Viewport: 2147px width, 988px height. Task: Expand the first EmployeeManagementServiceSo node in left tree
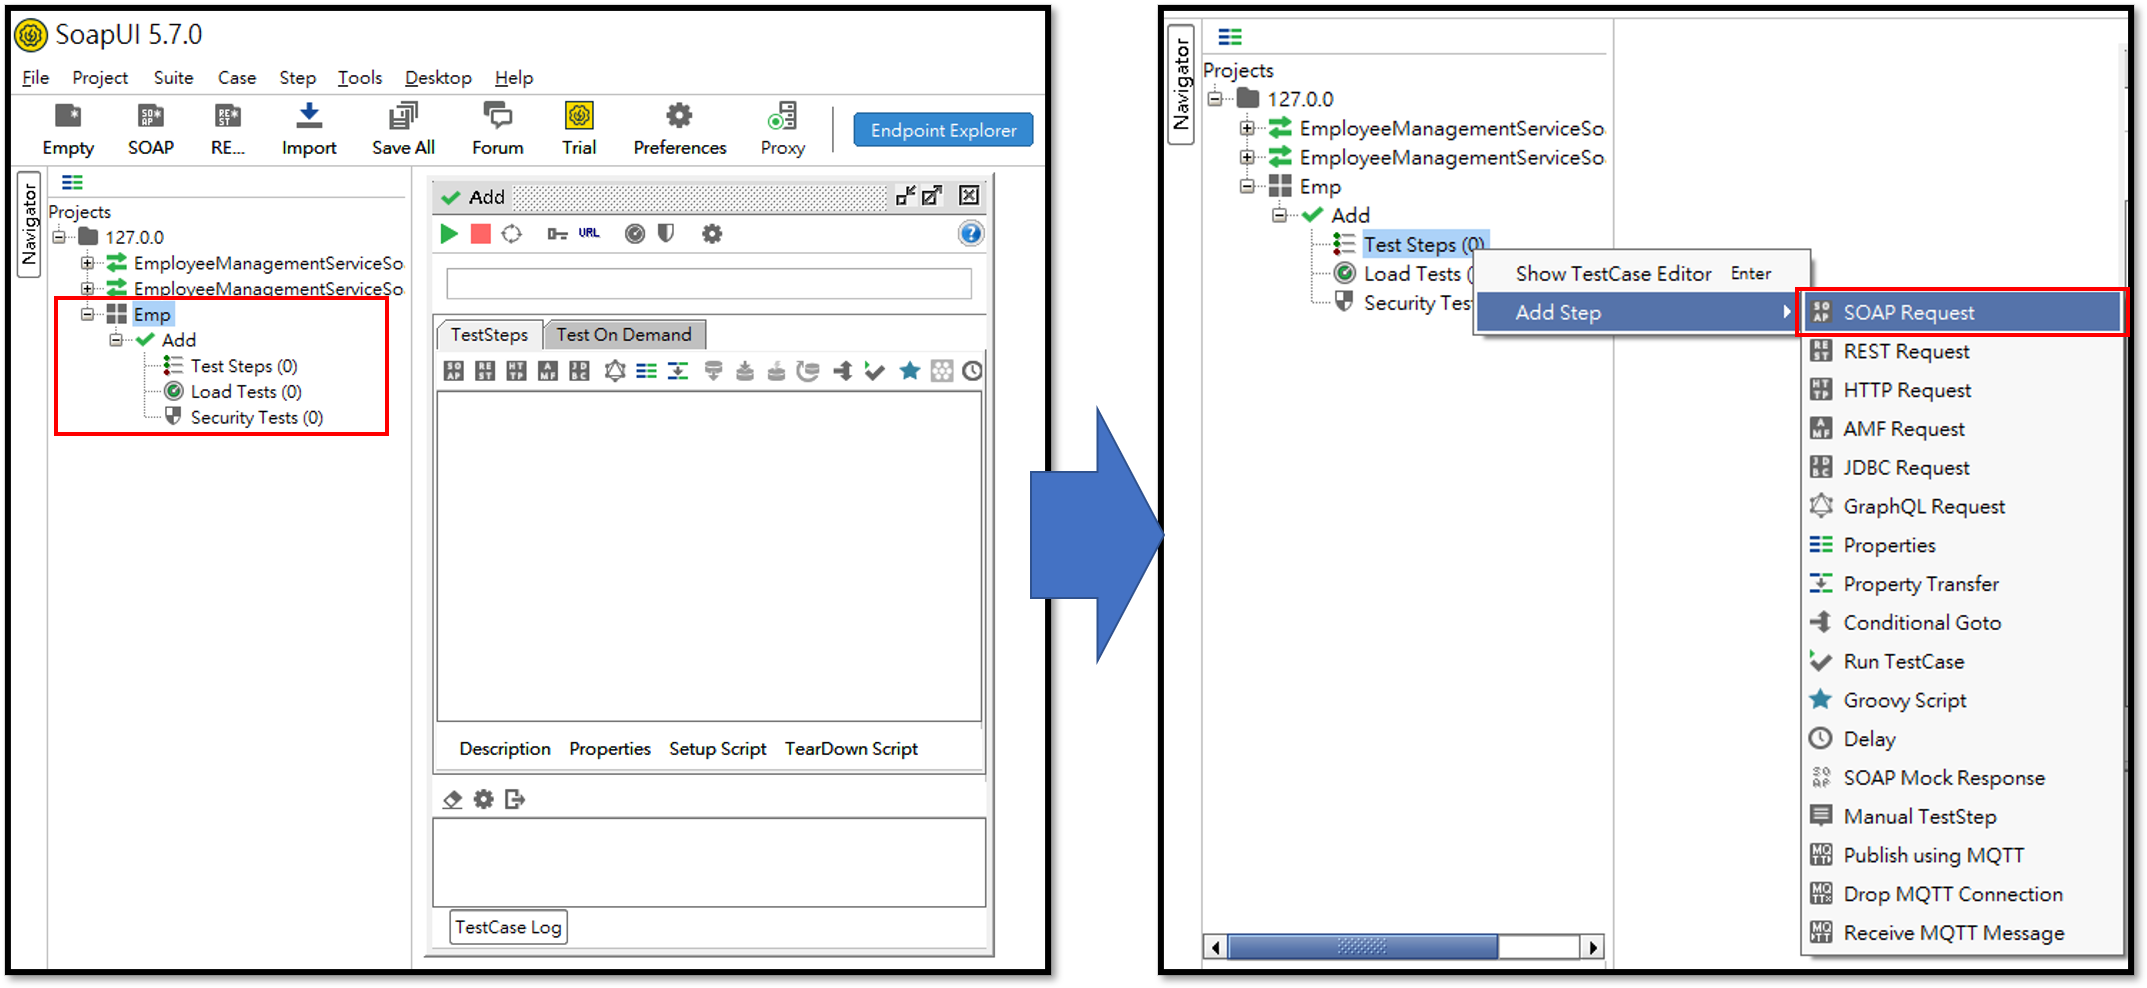point(88,263)
